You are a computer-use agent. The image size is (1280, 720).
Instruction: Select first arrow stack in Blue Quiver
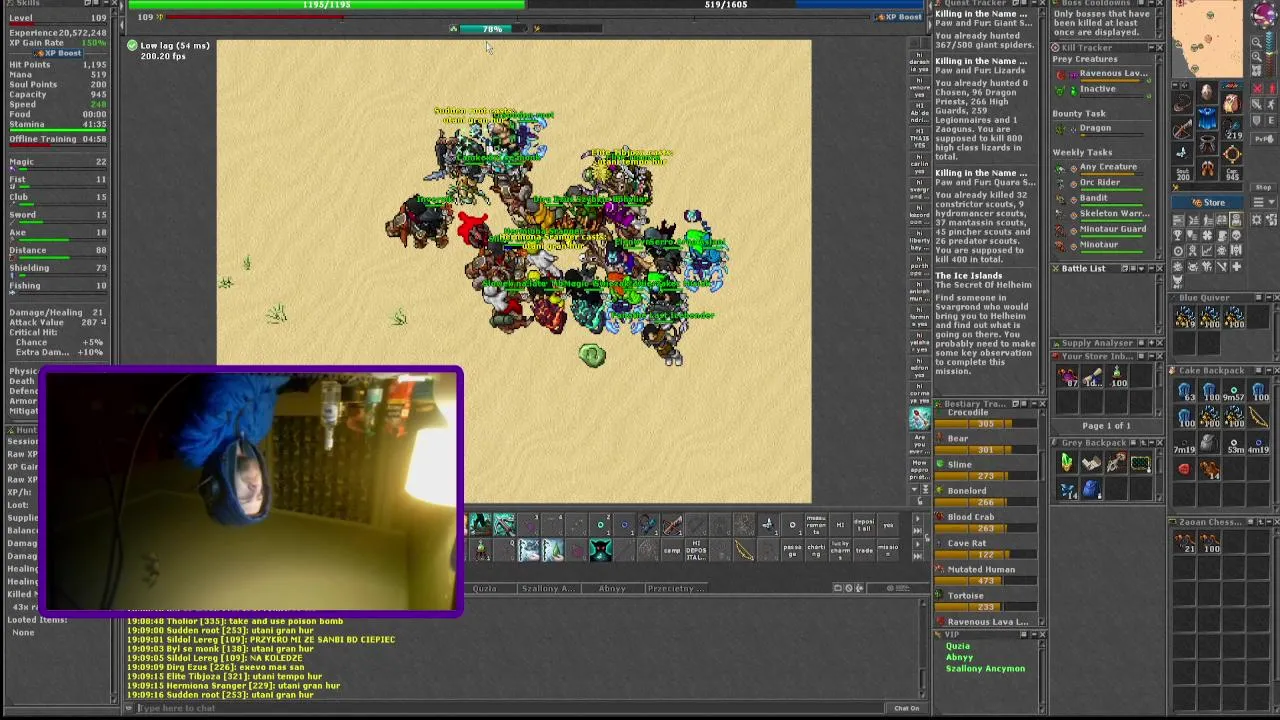click(x=1185, y=317)
